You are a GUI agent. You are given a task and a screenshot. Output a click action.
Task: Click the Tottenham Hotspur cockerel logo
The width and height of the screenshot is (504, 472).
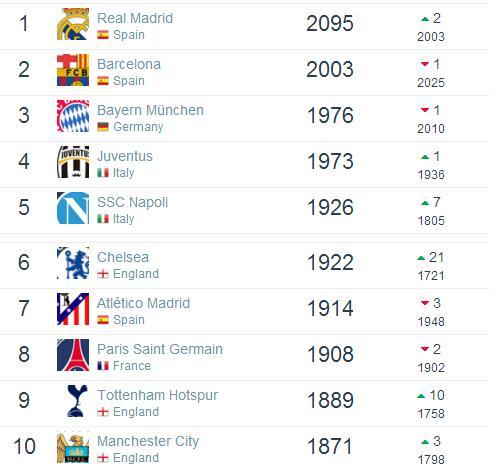77,401
